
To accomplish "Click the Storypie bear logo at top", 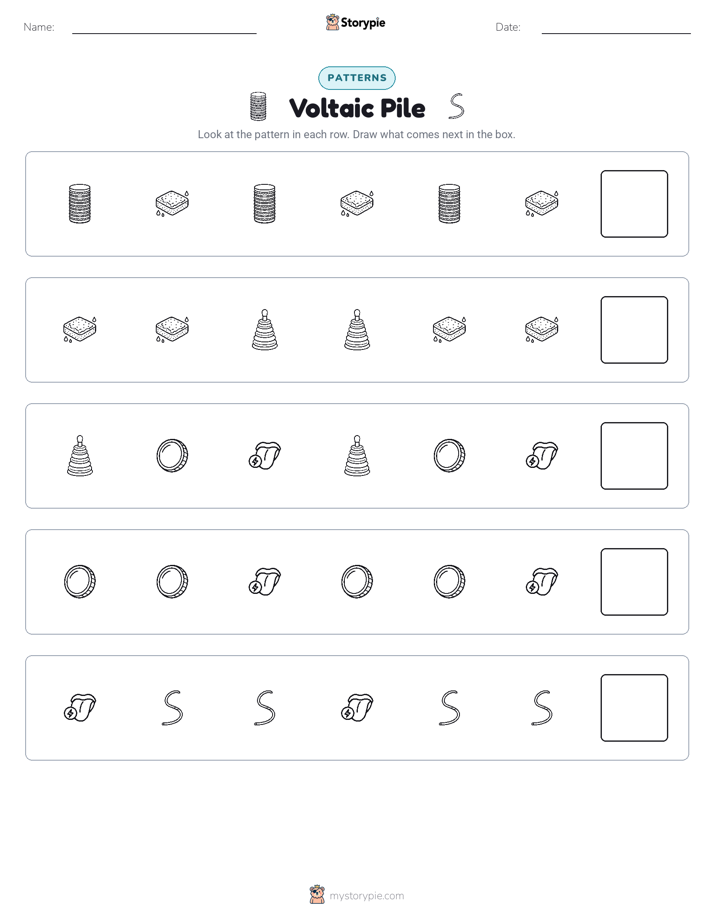I will click(x=332, y=22).
